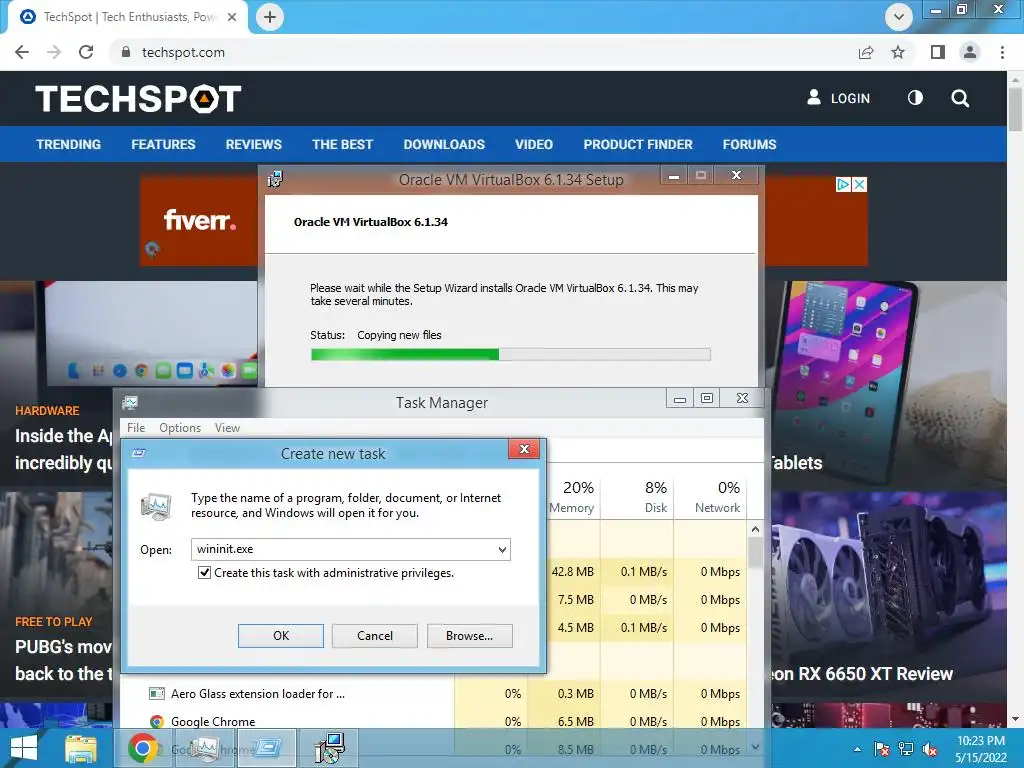
Task: Open a new Chrome tab
Action: (x=270, y=17)
